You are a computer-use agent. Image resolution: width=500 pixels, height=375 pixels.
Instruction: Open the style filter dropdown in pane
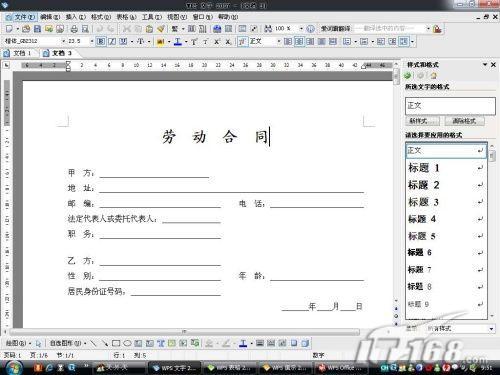click(491, 329)
